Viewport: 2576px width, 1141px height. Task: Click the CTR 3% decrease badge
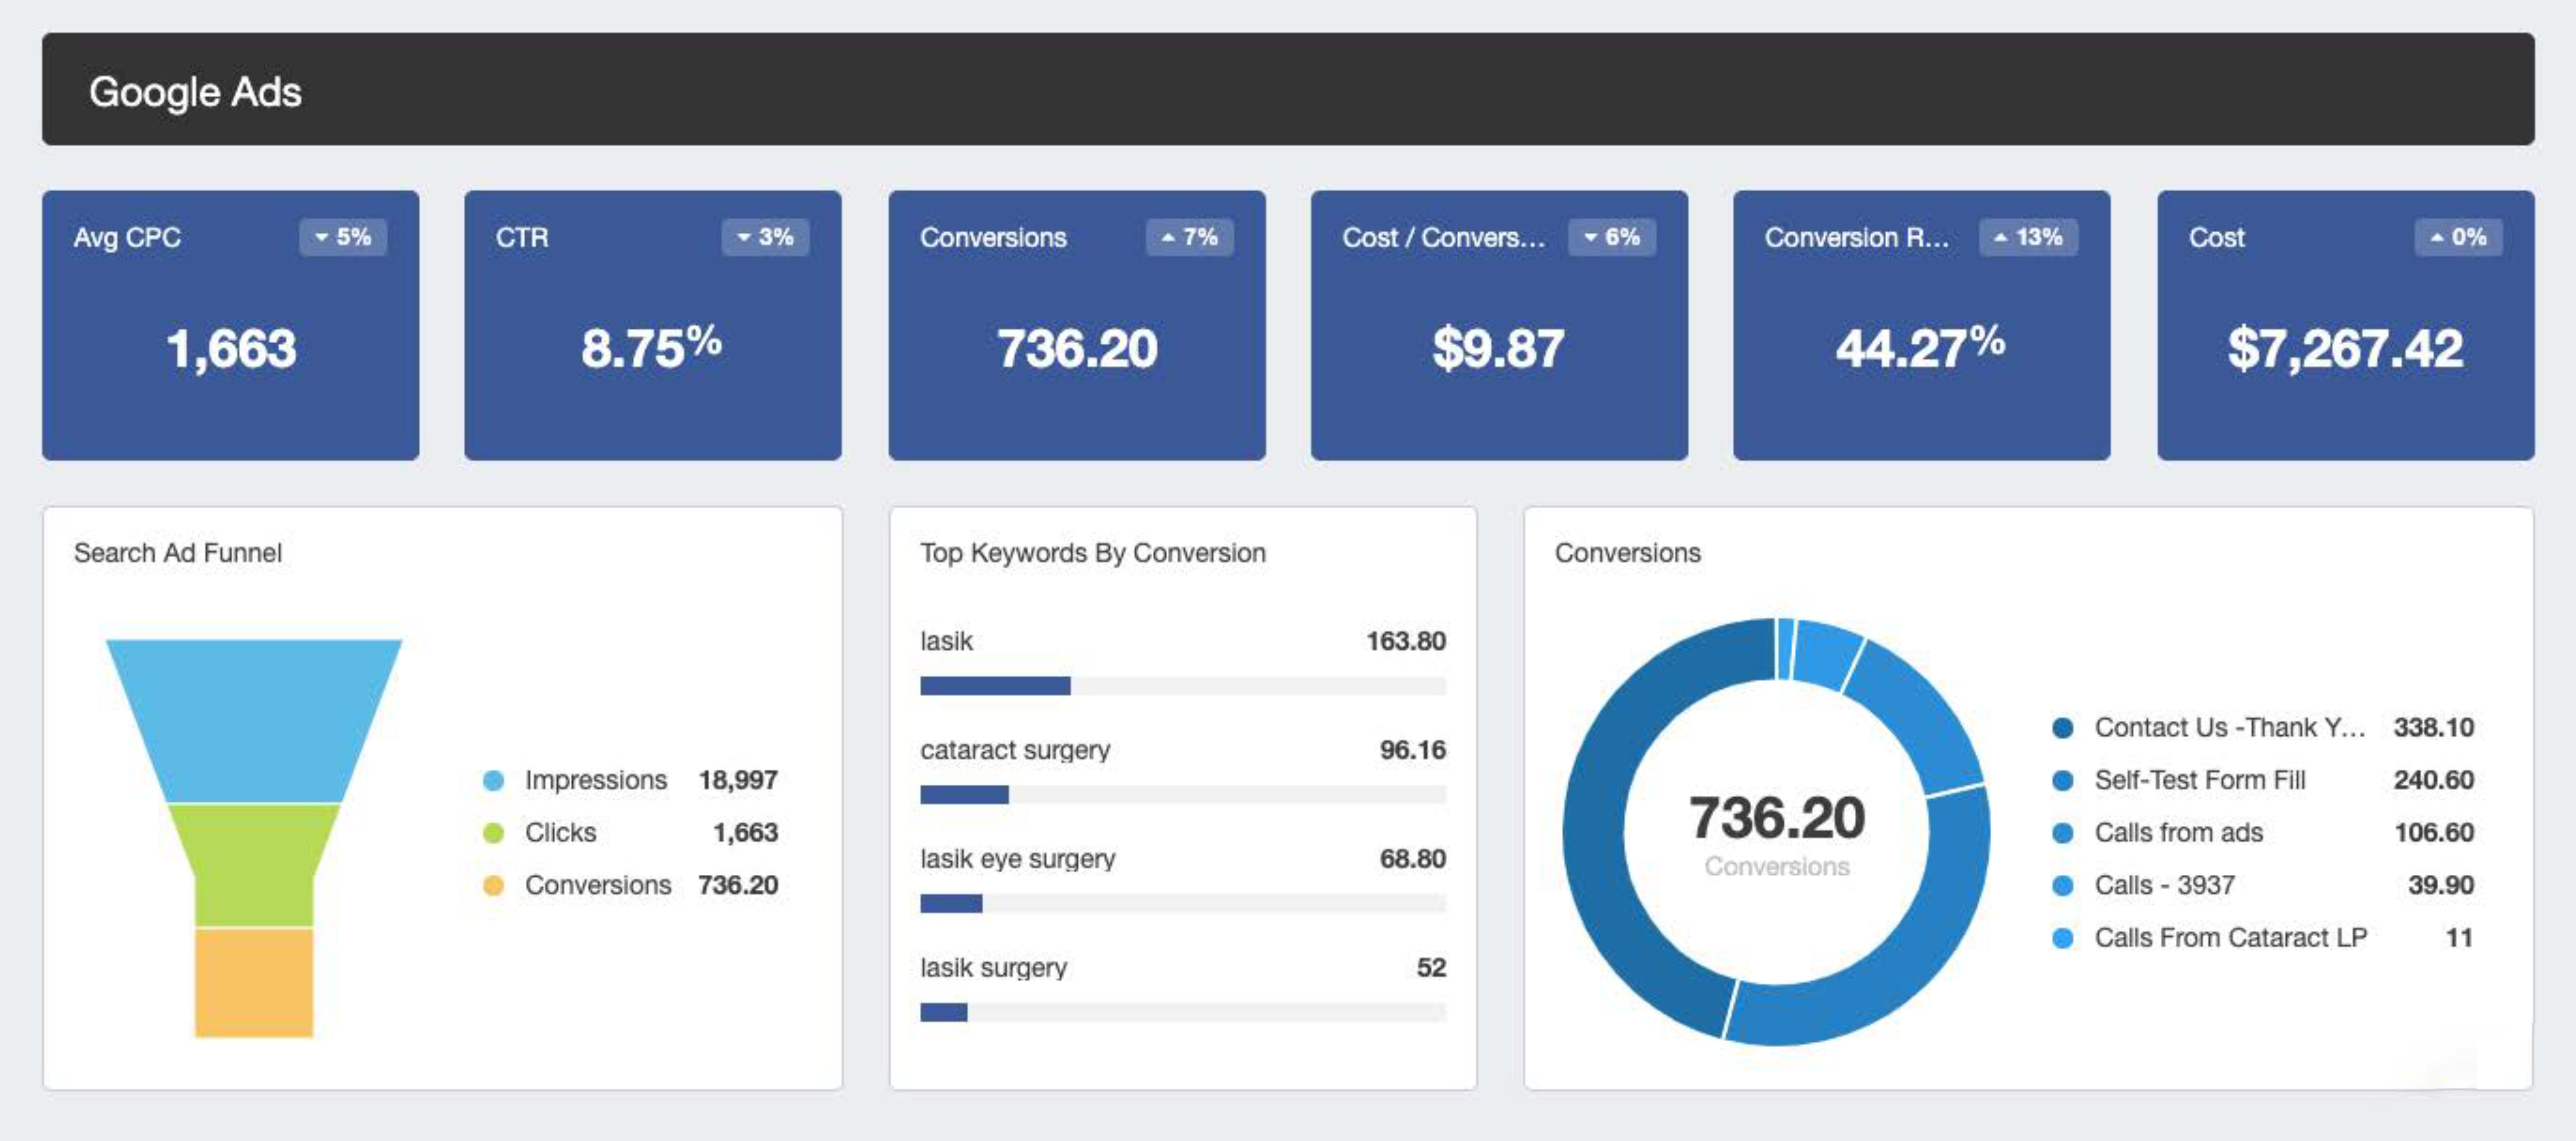point(765,237)
